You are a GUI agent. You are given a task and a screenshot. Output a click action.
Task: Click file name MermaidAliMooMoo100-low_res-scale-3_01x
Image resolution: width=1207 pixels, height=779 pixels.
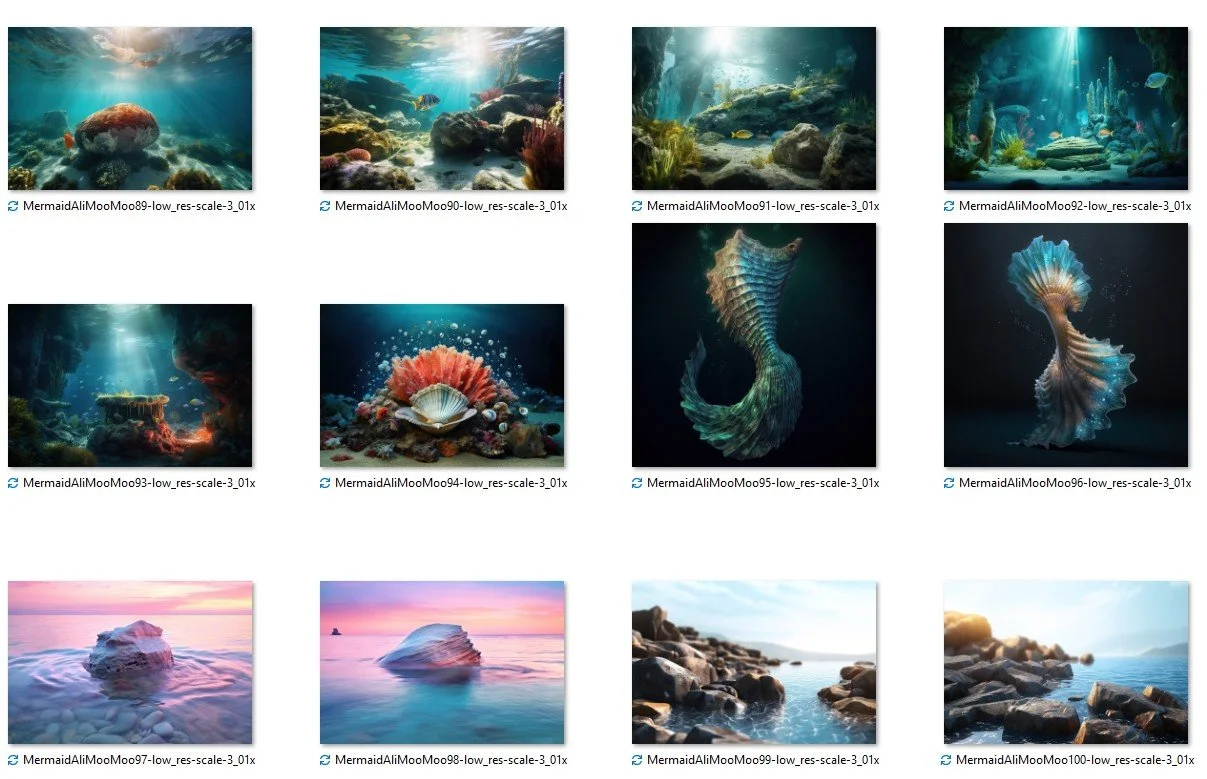(x=1075, y=760)
